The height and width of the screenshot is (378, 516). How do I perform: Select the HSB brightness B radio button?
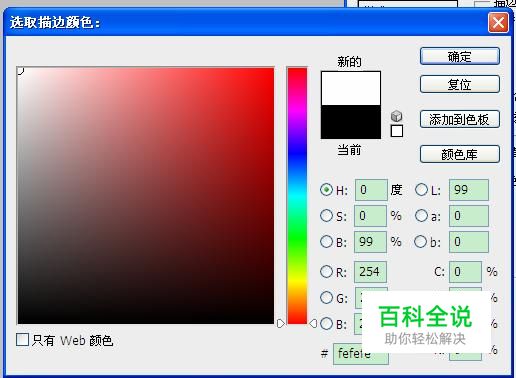(326, 241)
